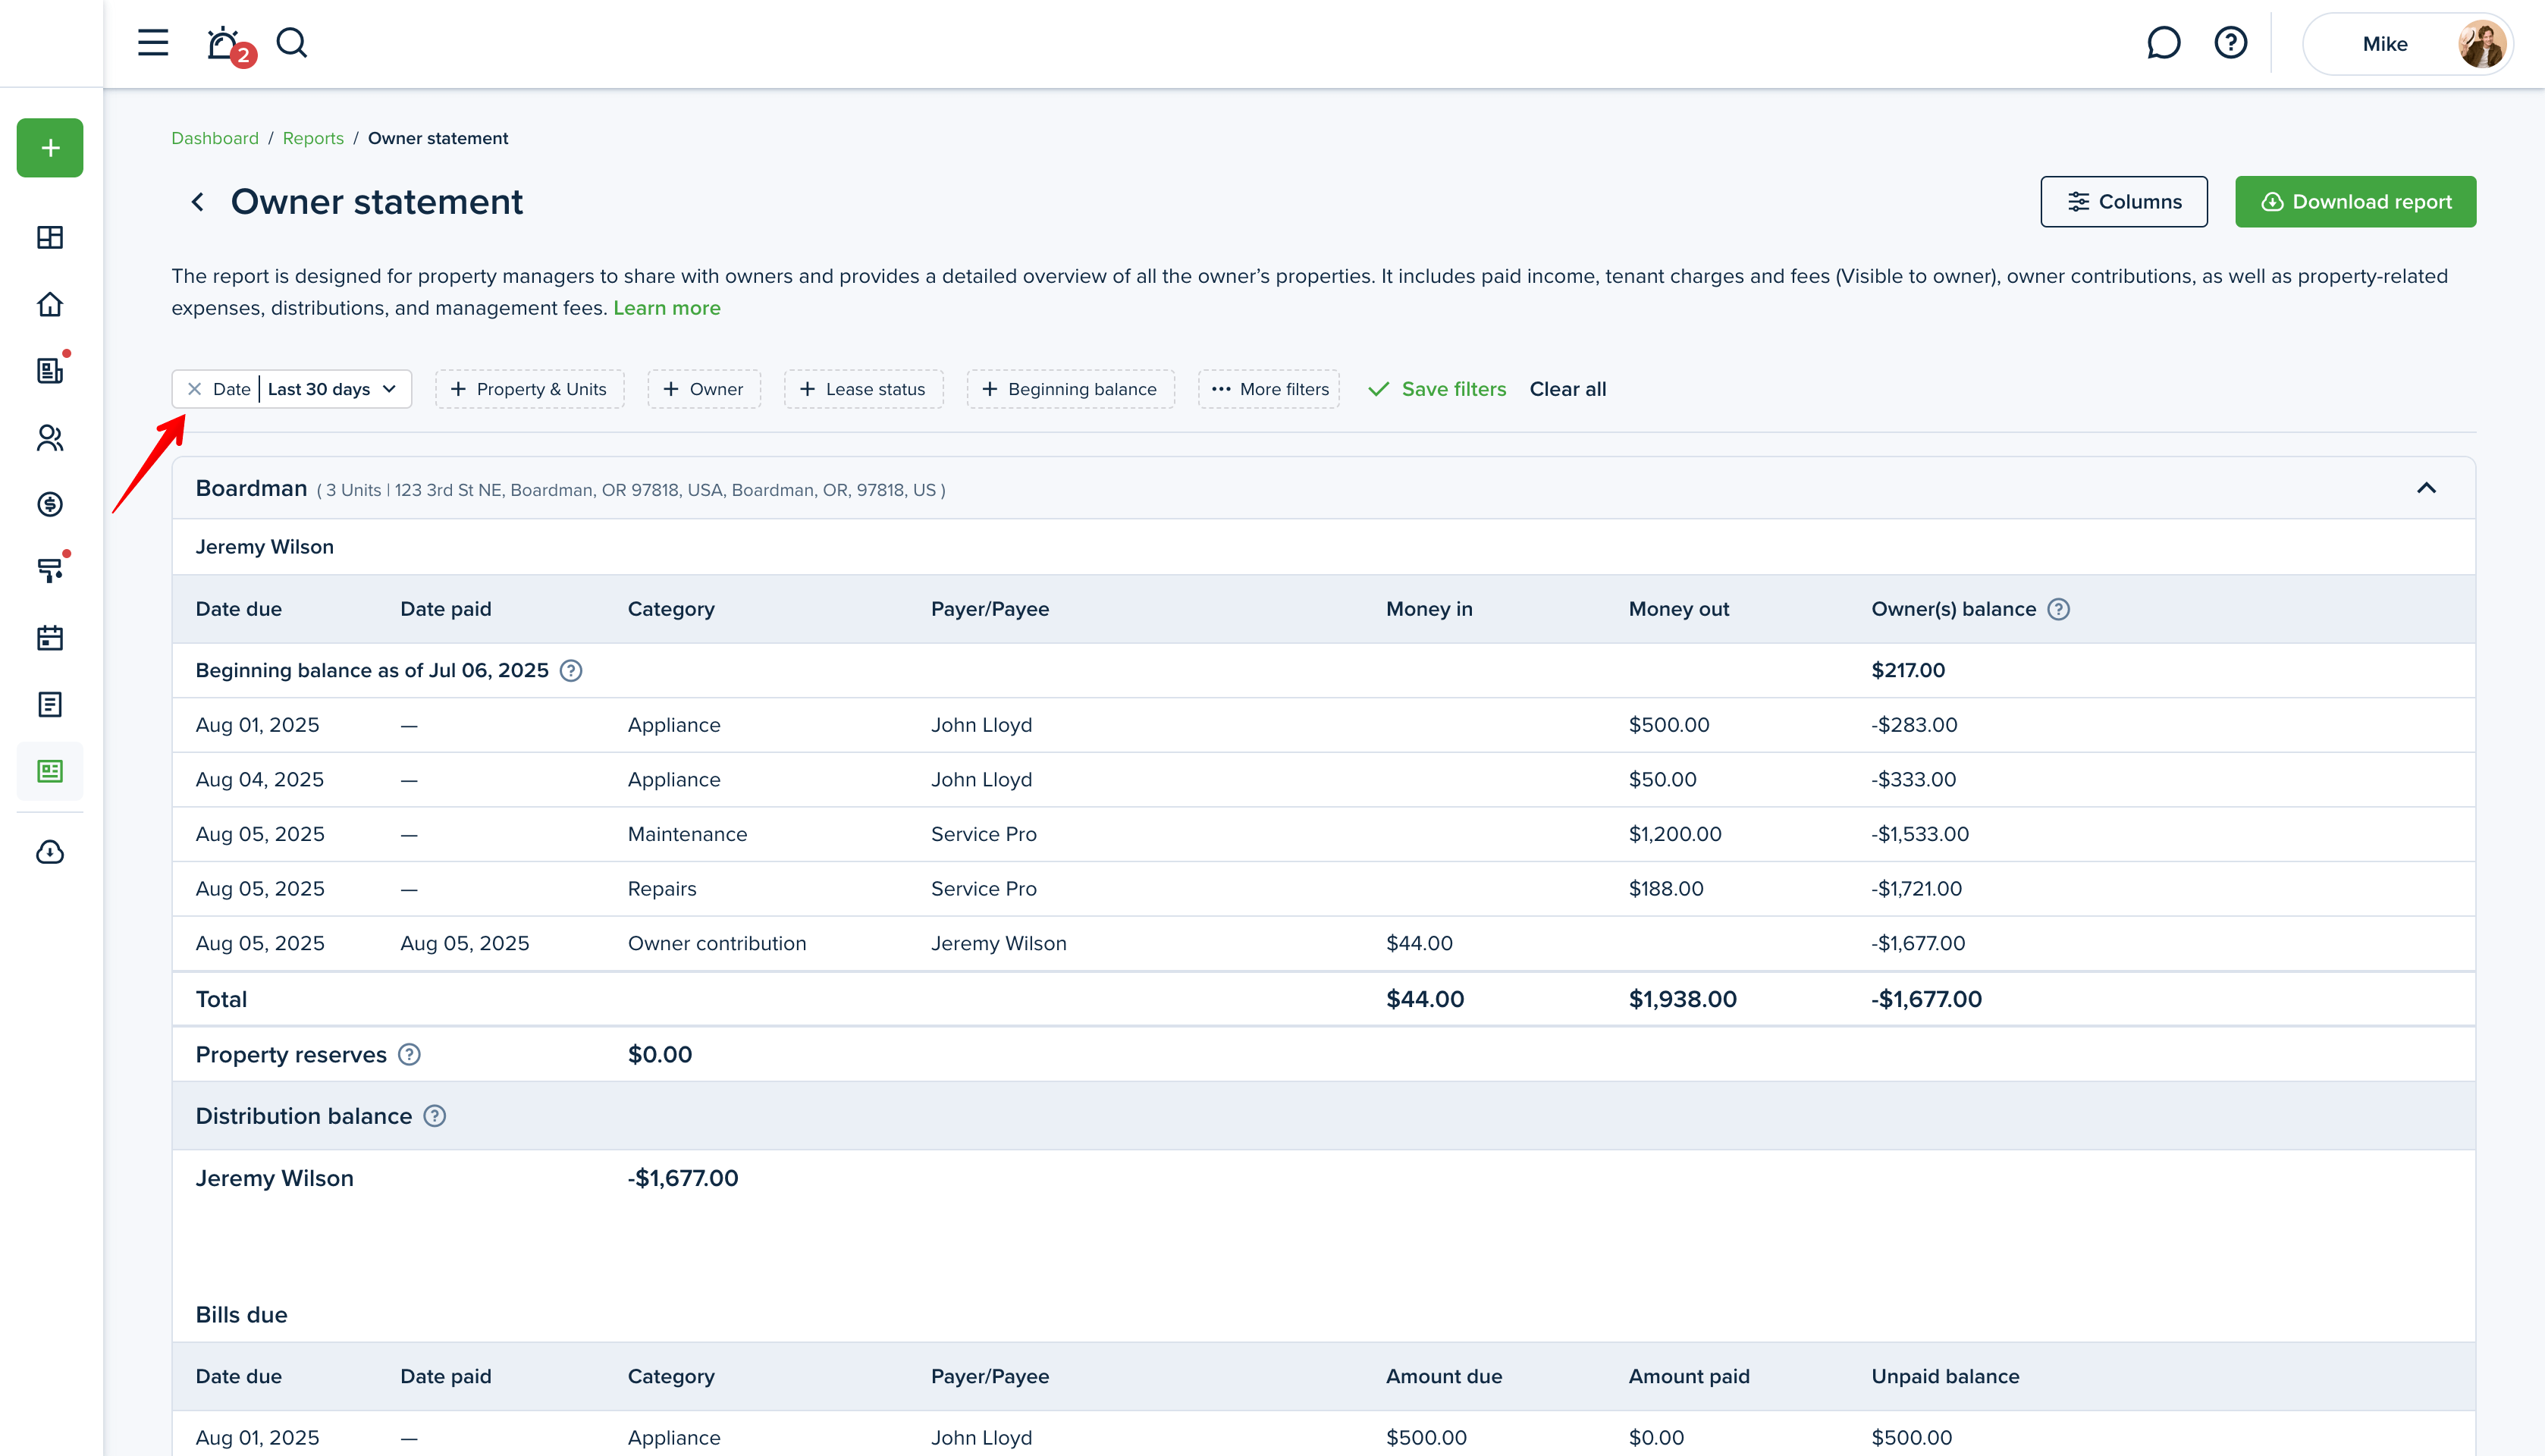The width and height of the screenshot is (2545, 1456).
Task: Click the -$1,677.00 distribution balance value
Action: (683, 1178)
